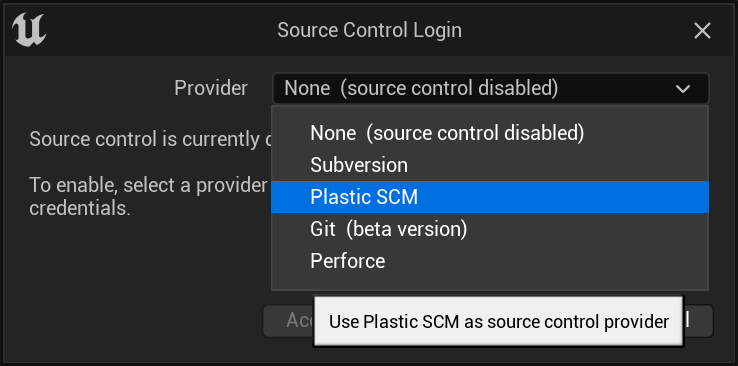This screenshot has width=738, height=366.
Task: Close the Source Control Login dialog
Action: tap(702, 31)
